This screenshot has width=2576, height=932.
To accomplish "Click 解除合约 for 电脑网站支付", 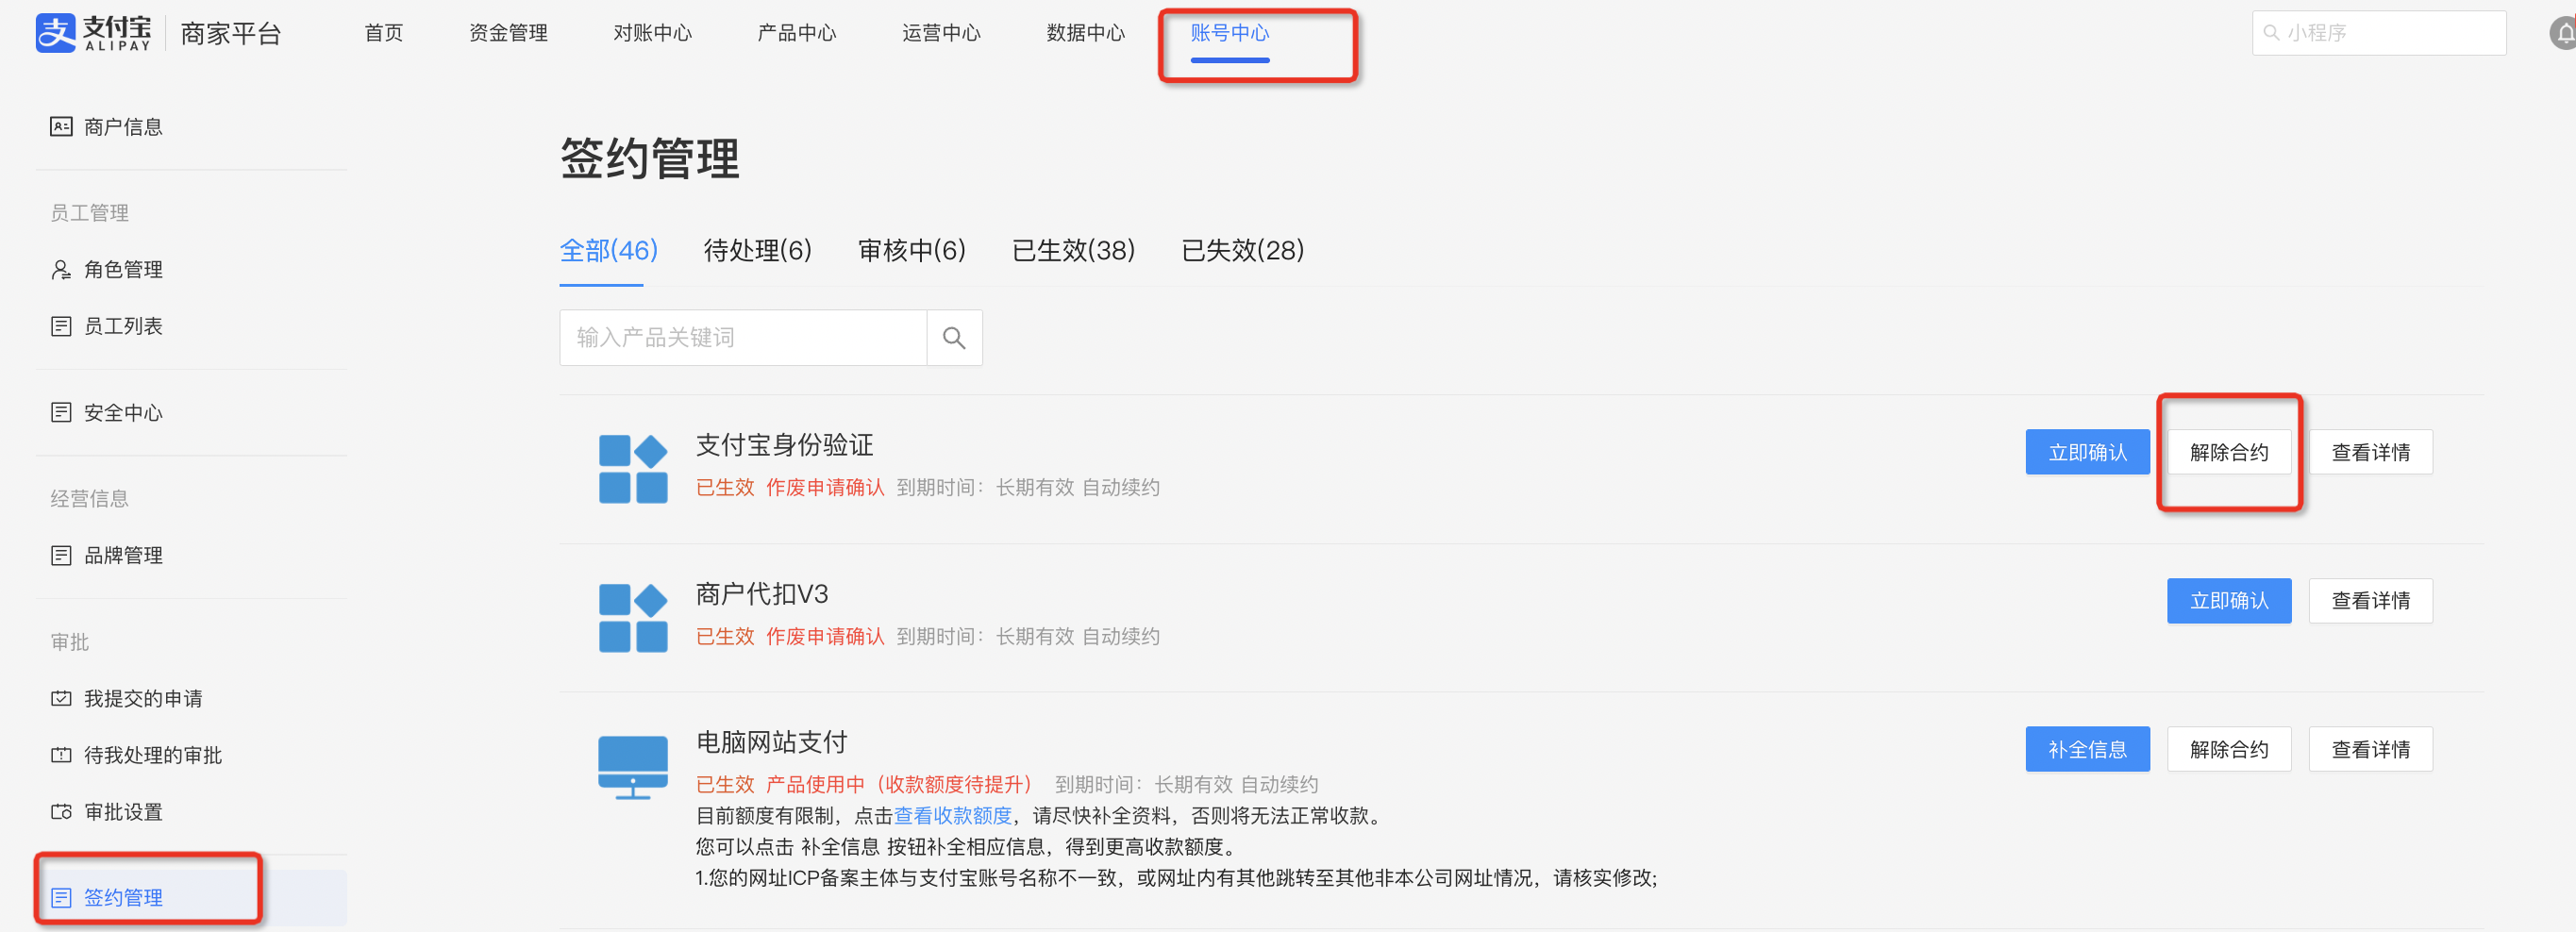I will pos(2229,749).
